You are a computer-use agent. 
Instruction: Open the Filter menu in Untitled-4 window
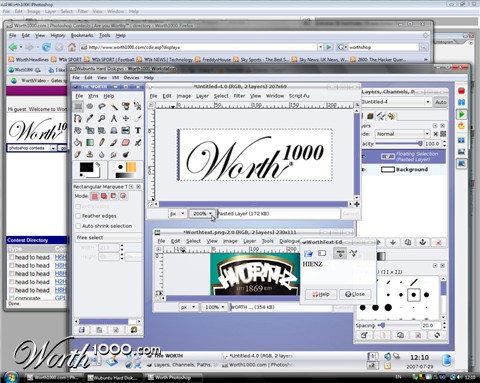(239, 96)
